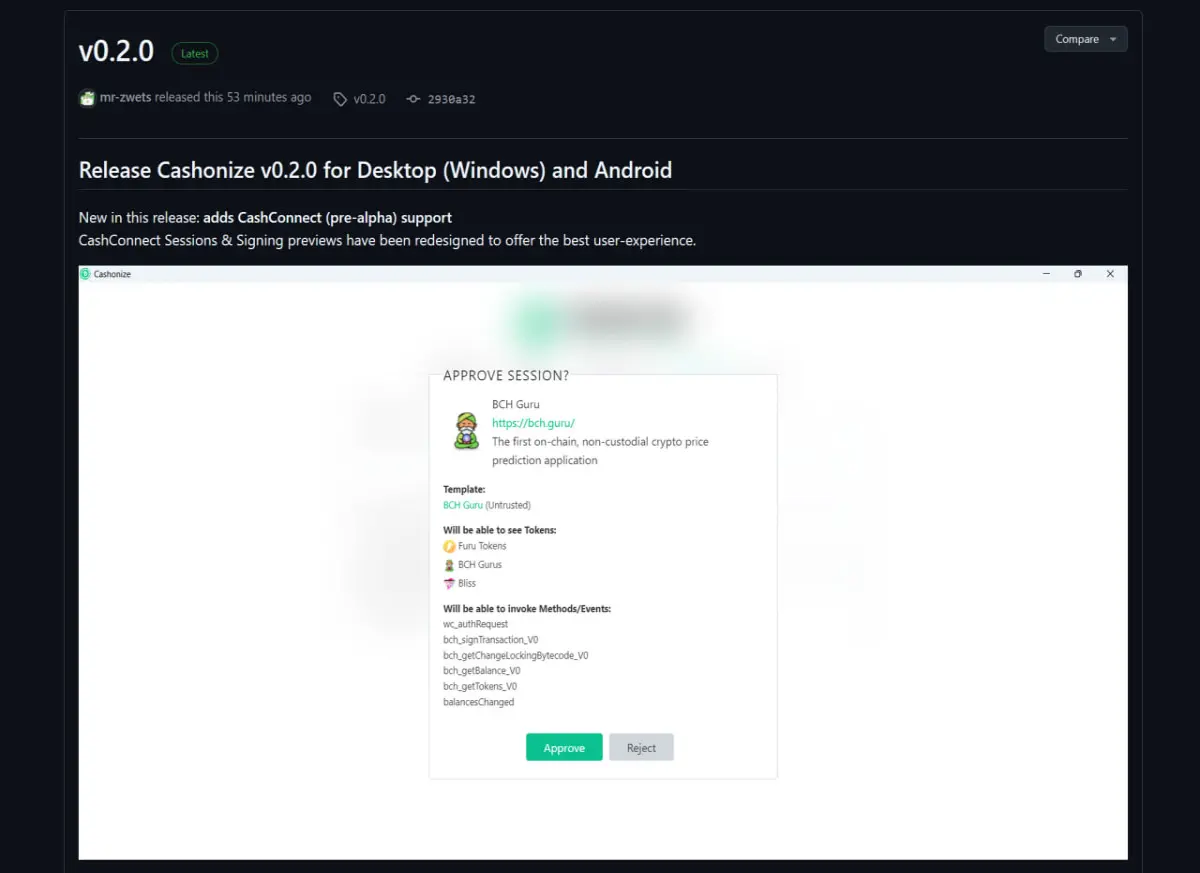This screenshot has width=1200, height=873.
Task: Click the v0.2.0 tag icon
Action: point(340,99)
